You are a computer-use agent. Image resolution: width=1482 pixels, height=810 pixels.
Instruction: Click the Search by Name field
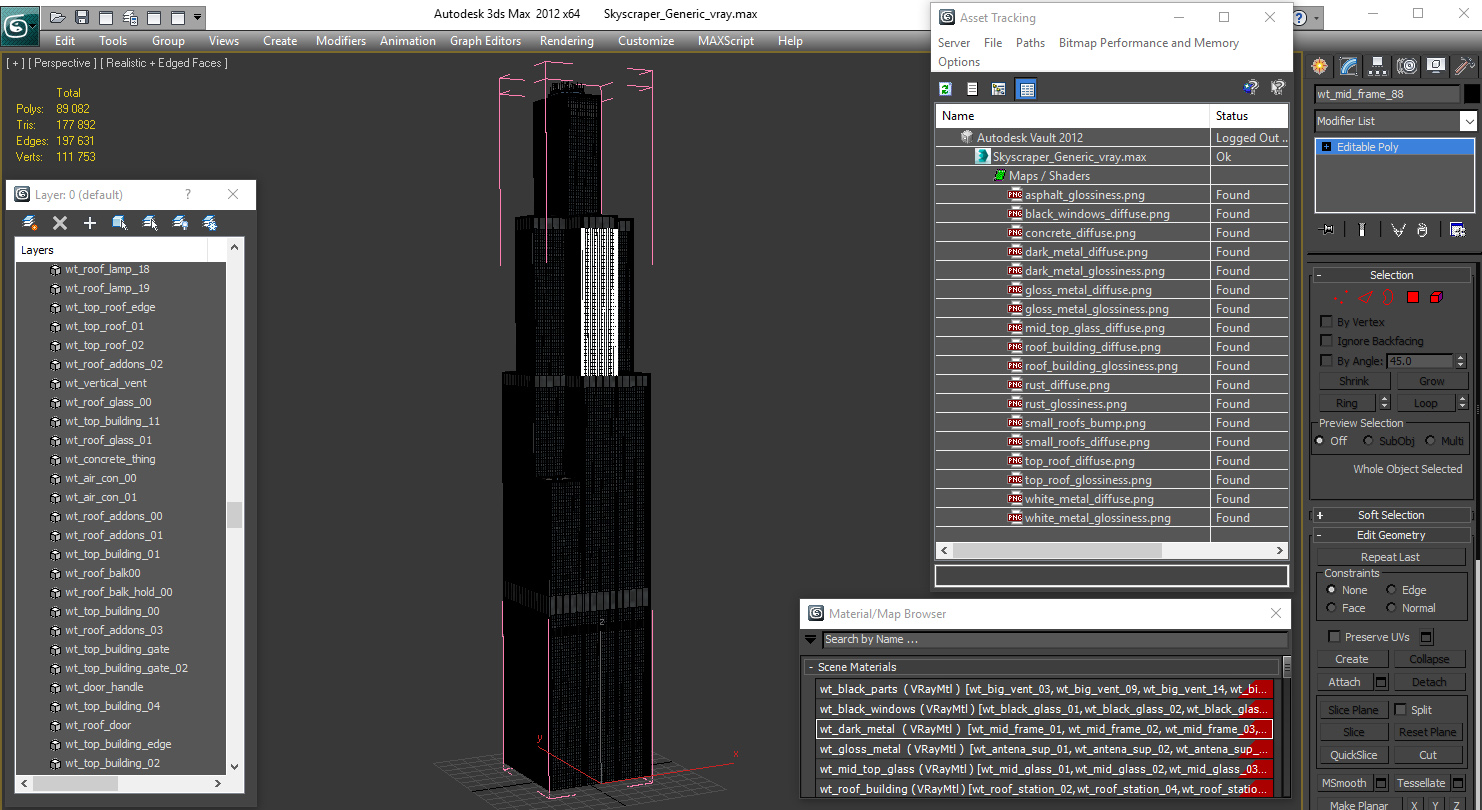(x=1055, y=639)
